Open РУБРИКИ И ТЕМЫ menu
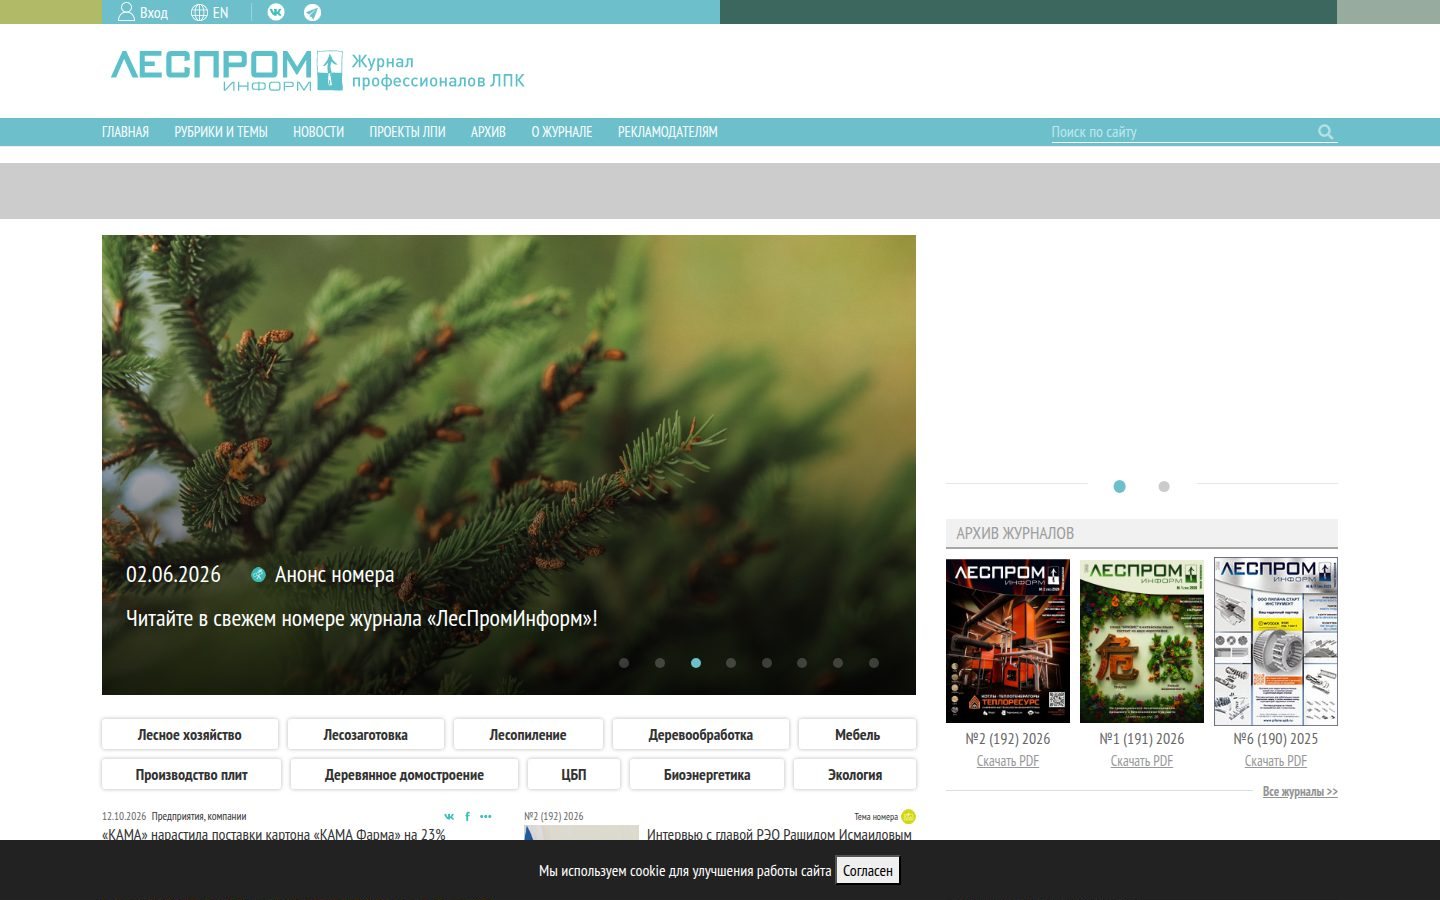Viewport: 1440px width, 900px height. point(221,132)
